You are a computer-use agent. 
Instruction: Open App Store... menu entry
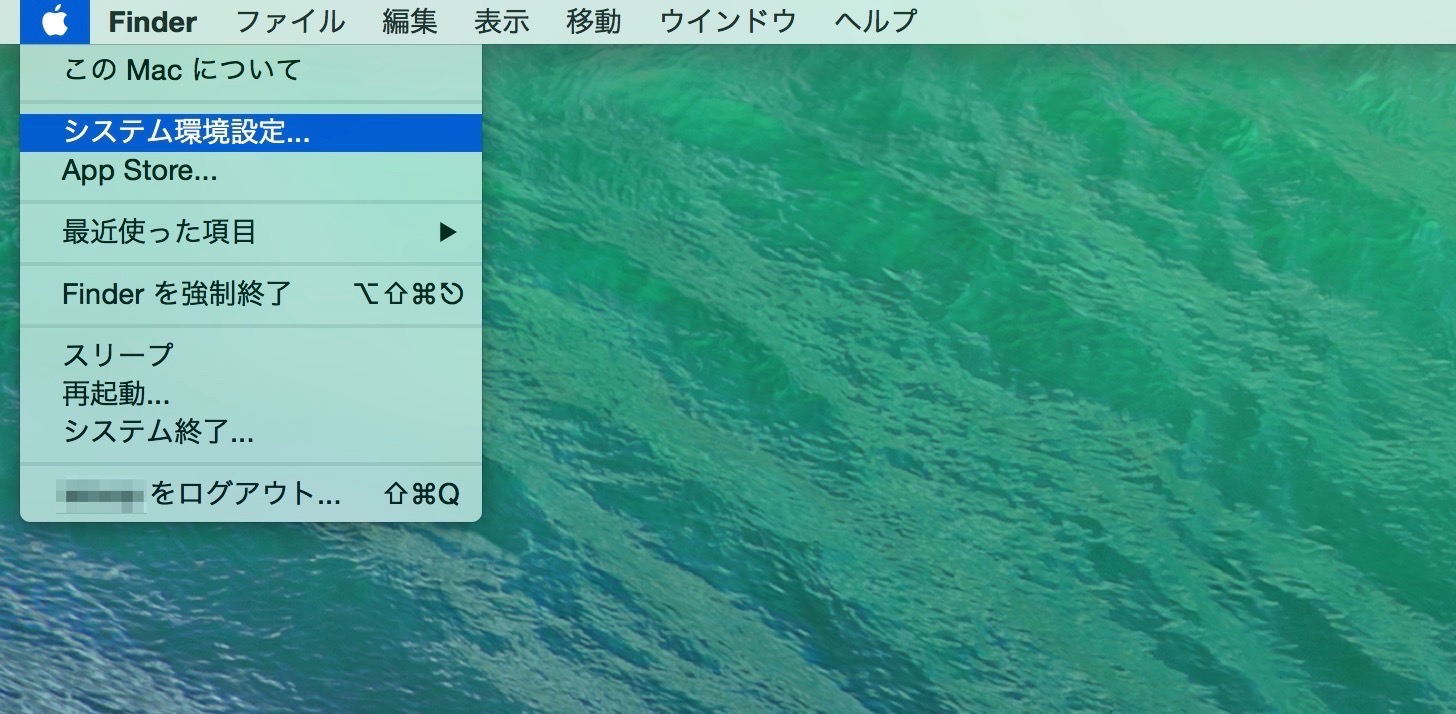coord(251,171)
